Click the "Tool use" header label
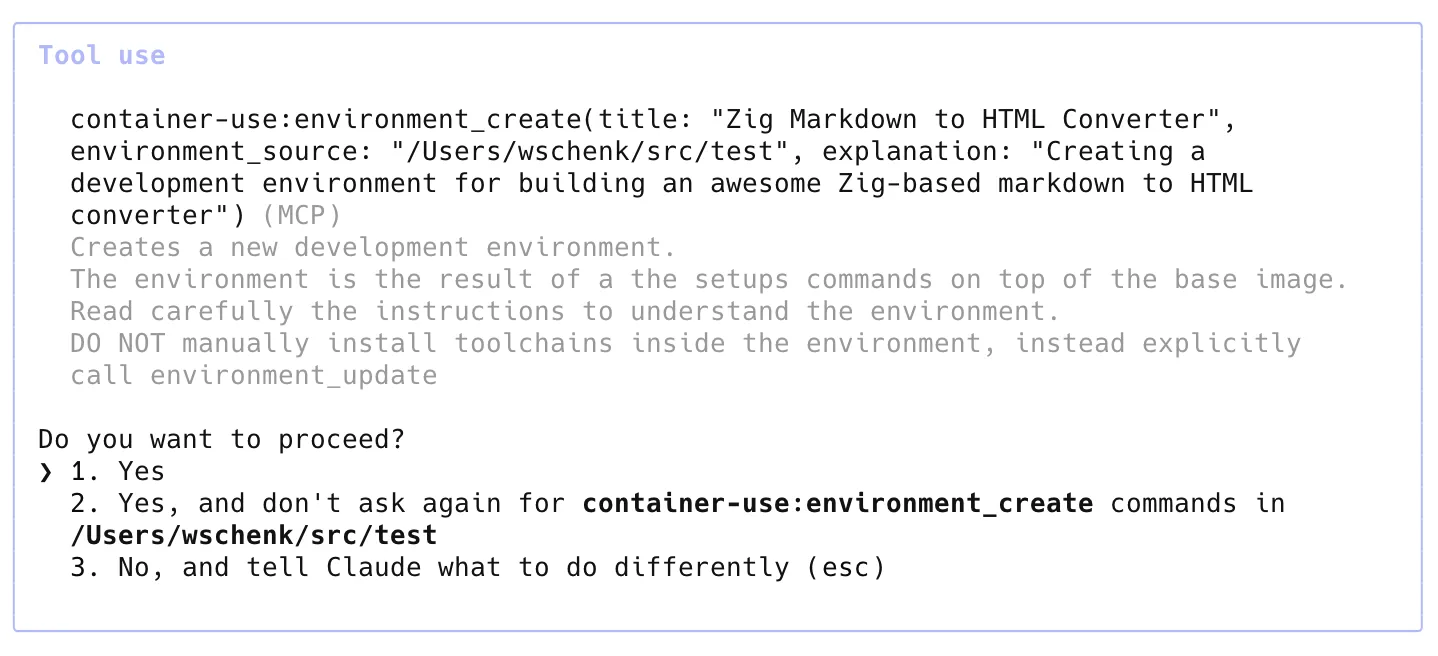Image resolution: width=1438 pixels, height=656 pixels. pos(102,55)
